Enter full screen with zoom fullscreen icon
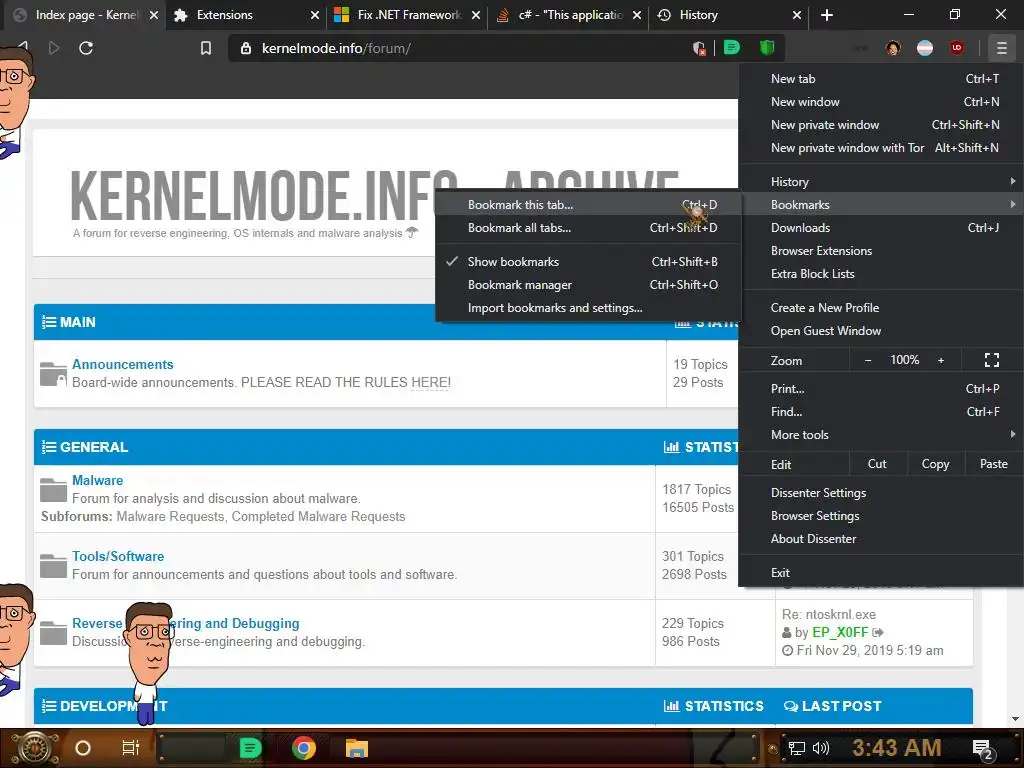Viewport: 1024px width, 768px height. (x=991, y=360)
